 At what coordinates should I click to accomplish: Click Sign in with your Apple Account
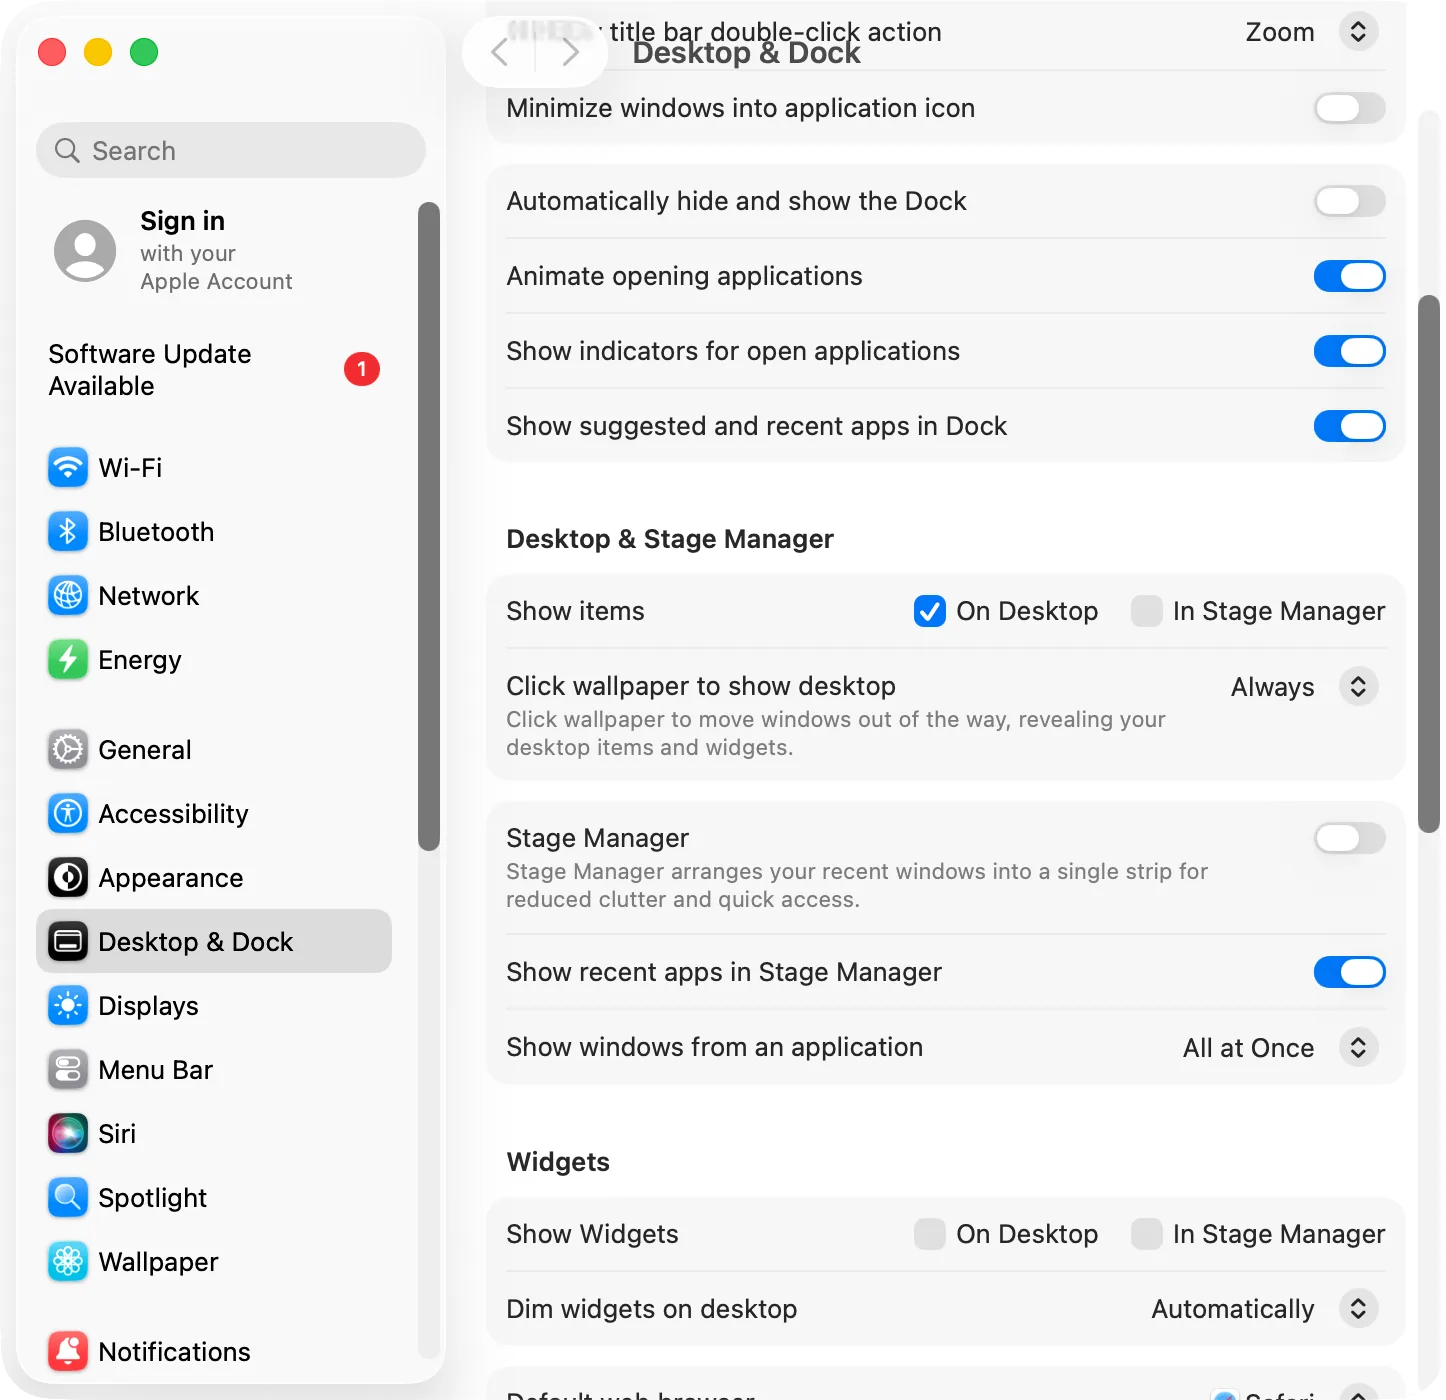tap(213, 251)
